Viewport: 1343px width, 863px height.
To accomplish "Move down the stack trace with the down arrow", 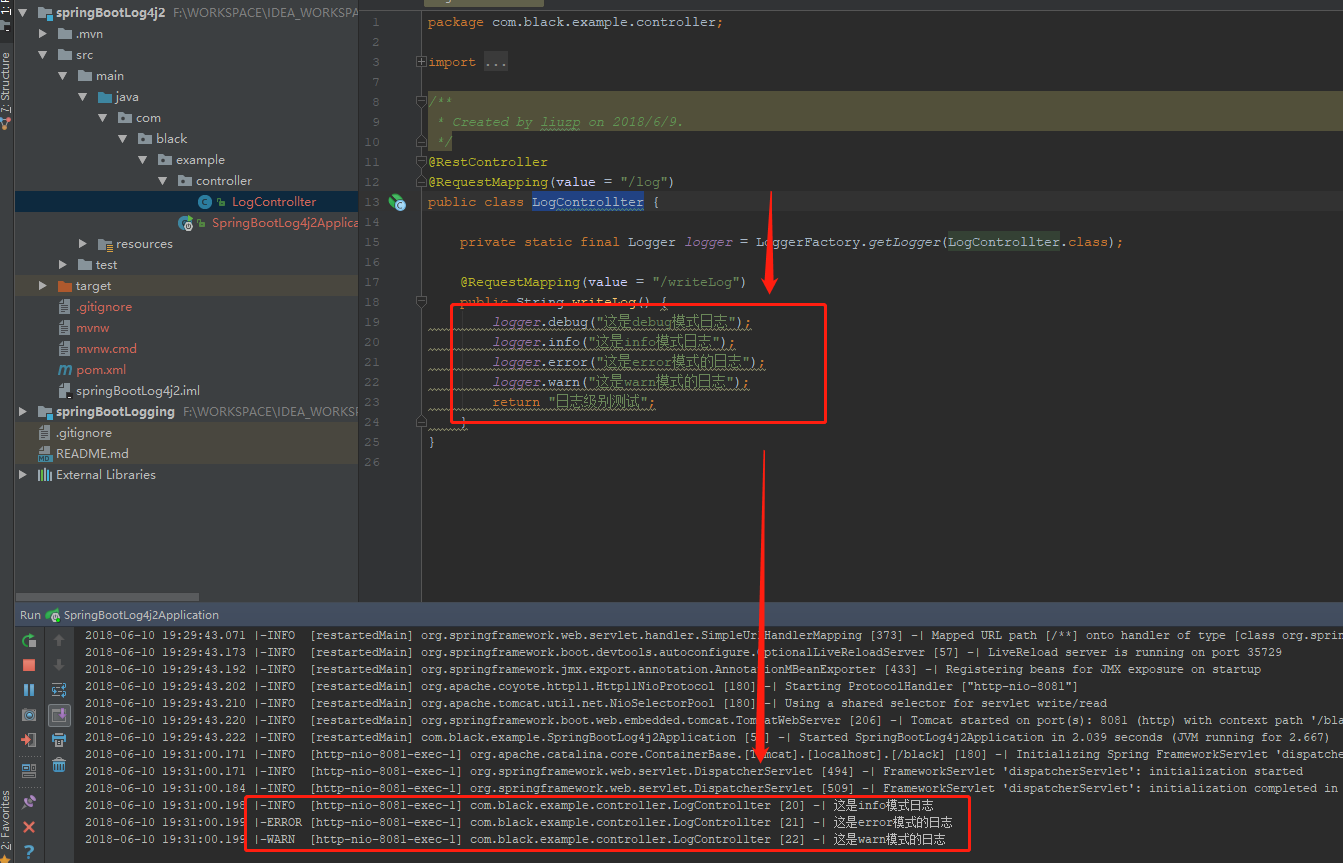I will tap(59, 665).
